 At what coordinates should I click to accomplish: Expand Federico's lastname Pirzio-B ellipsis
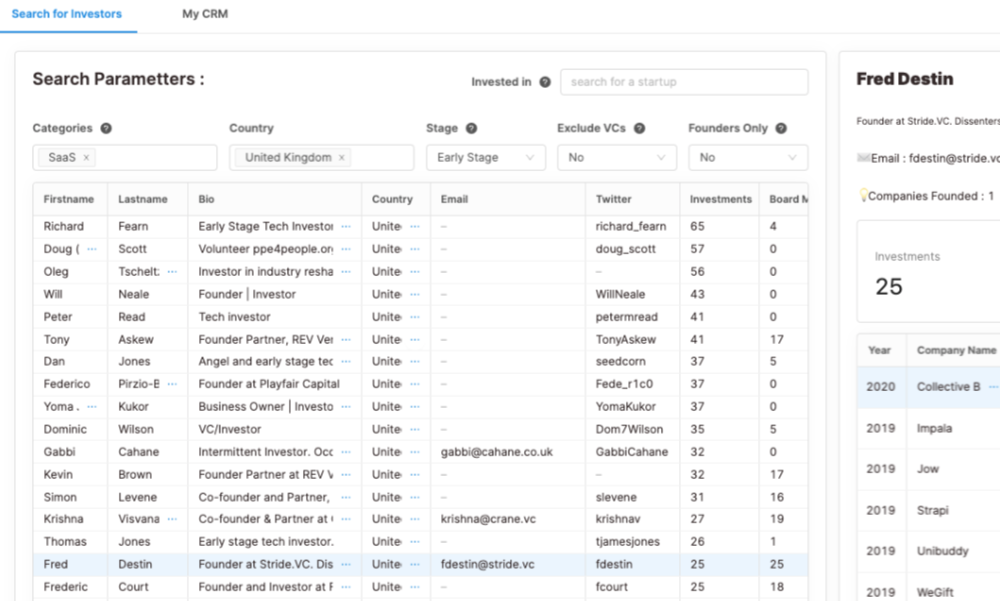click(172, 384)
